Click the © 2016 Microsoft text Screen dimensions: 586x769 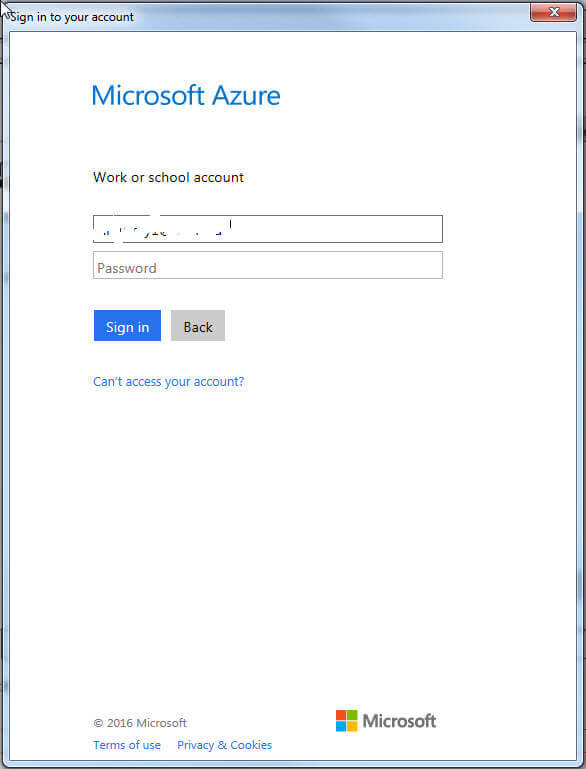coord(140,723)
